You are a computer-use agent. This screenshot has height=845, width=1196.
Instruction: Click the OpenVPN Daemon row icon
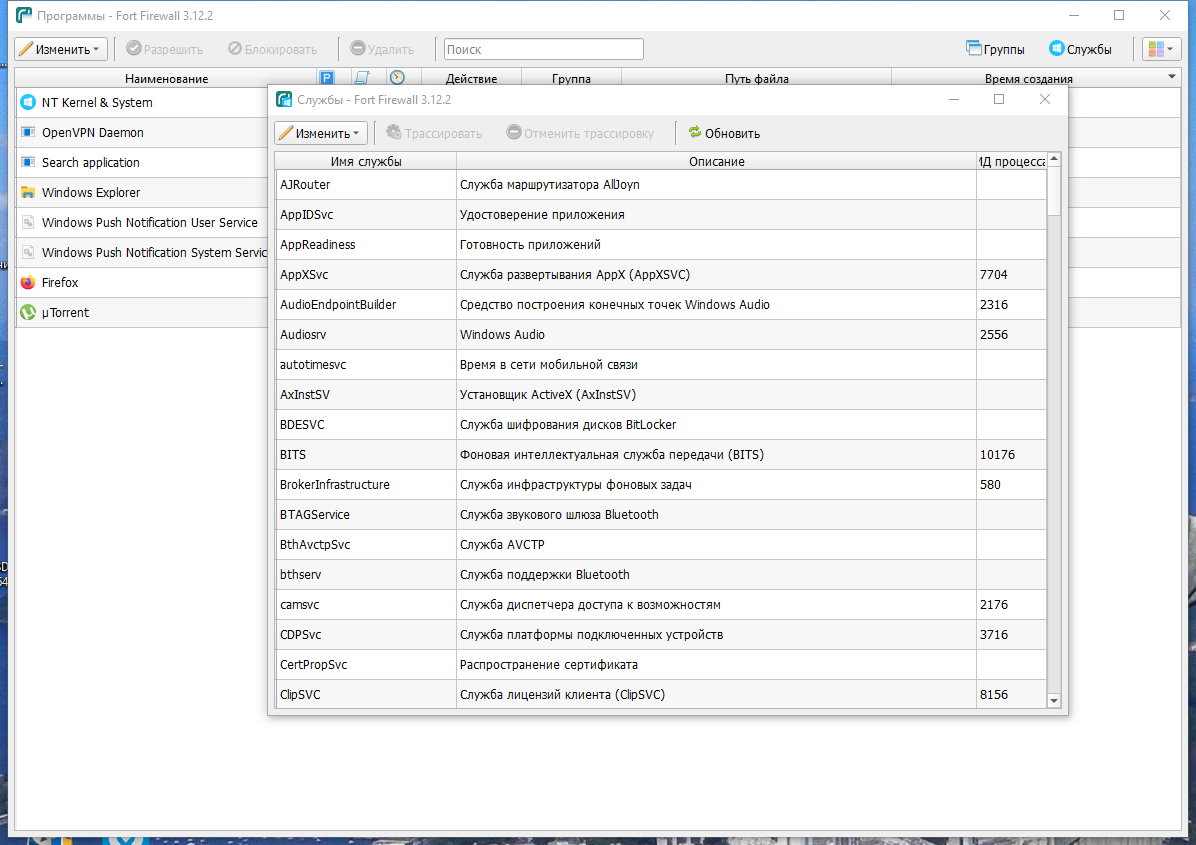28,132
